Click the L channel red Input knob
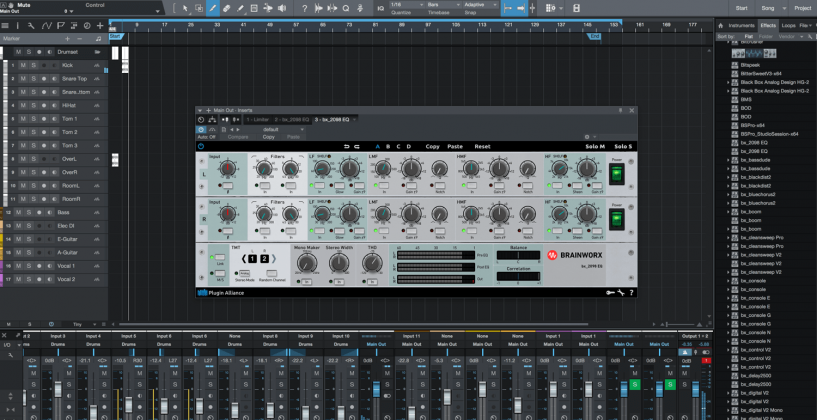The width and height of the screenshot is (817, 420). click(227, 168)
